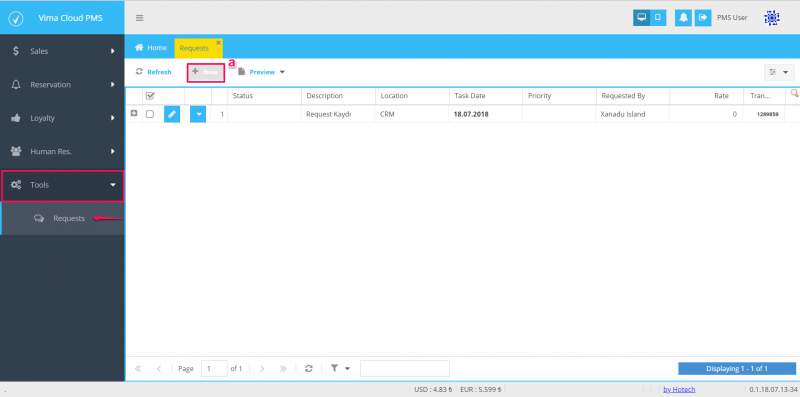Image resolution: width=800 pixels, height=397 pixels.
Task: Switch to mobile view icon
Action: point(658,18)
